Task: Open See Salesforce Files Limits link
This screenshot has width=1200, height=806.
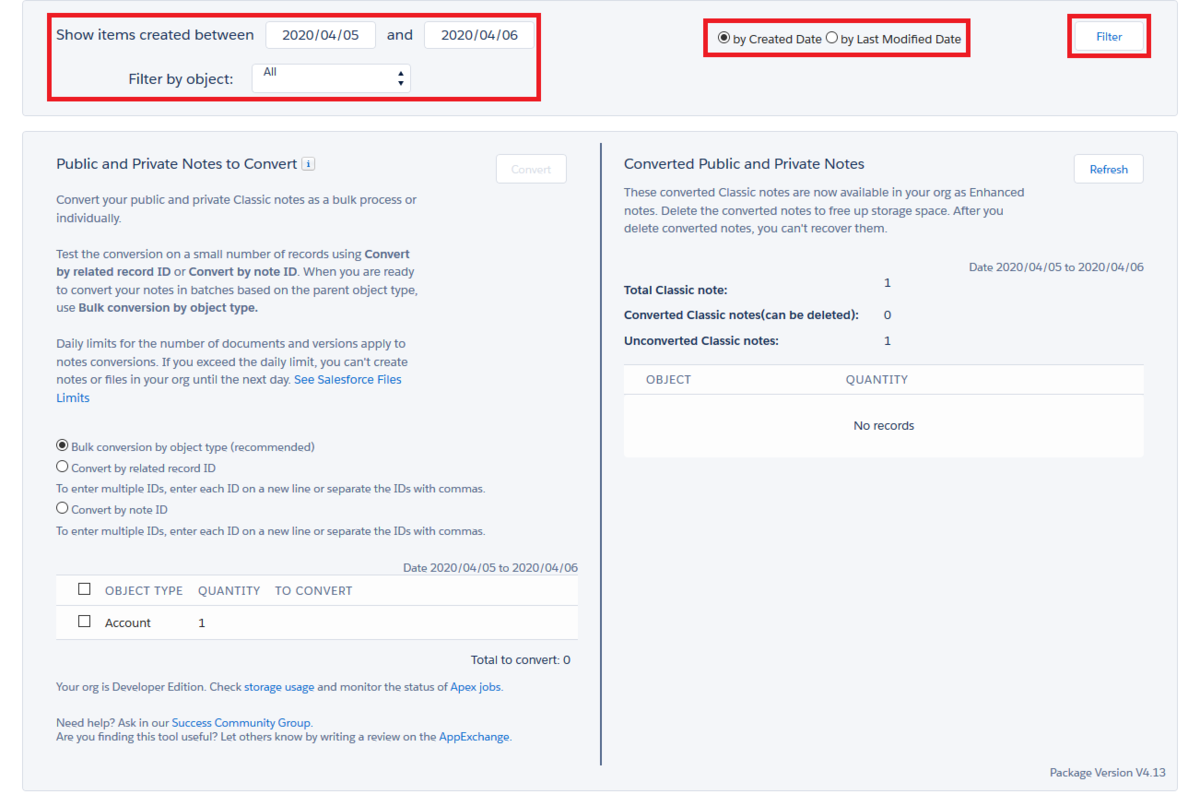Action: (348, 380)
